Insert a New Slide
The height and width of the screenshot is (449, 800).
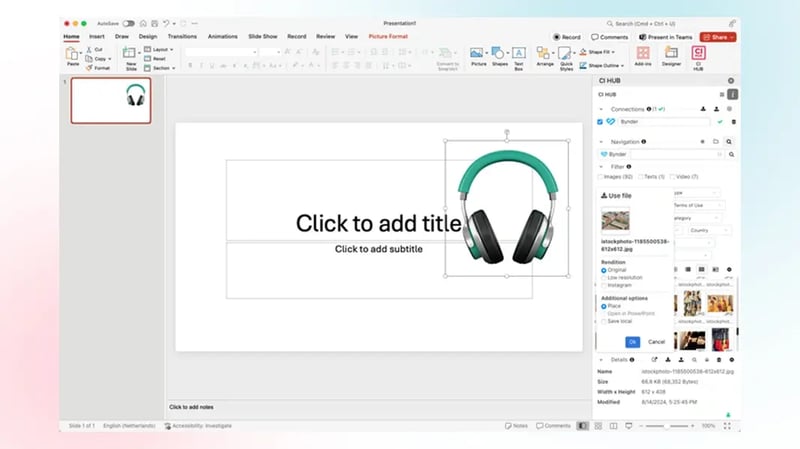tap(131, 58)
